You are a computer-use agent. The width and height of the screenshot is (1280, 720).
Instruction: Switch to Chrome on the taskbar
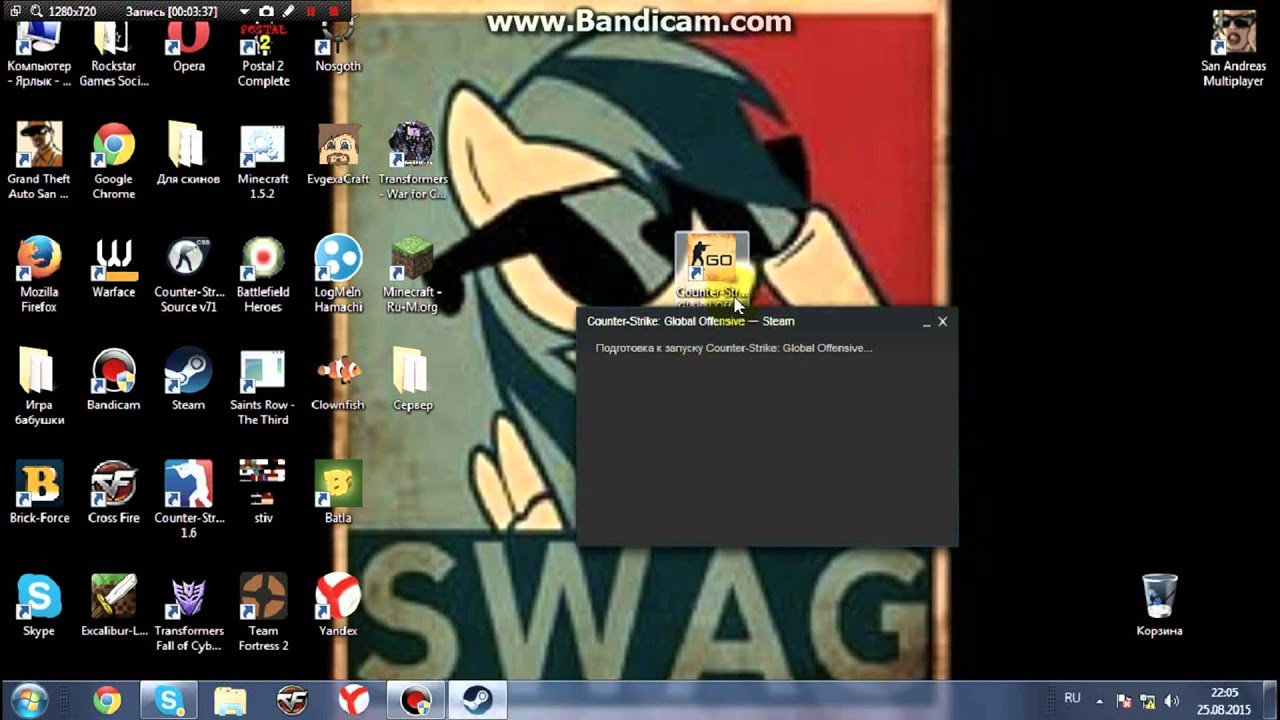tap(107, 701)
